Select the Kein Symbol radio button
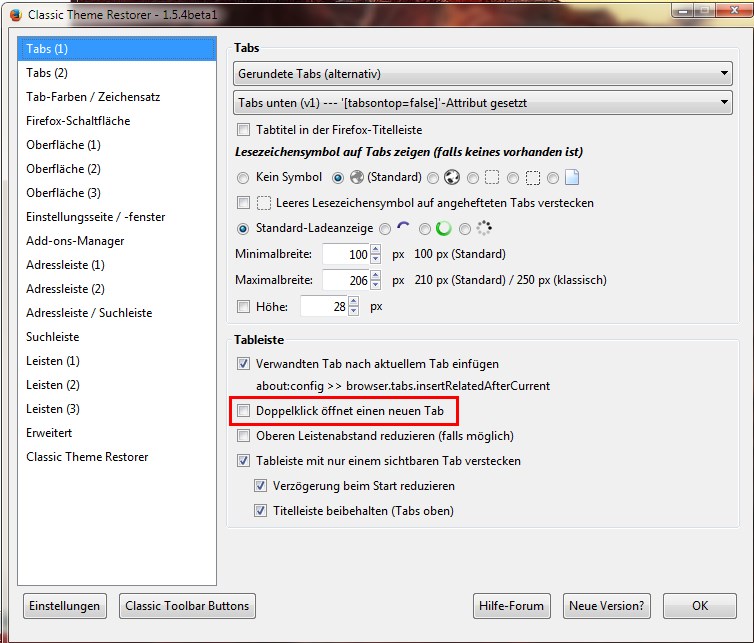This screenshot has height=643, width=754. 243,178
